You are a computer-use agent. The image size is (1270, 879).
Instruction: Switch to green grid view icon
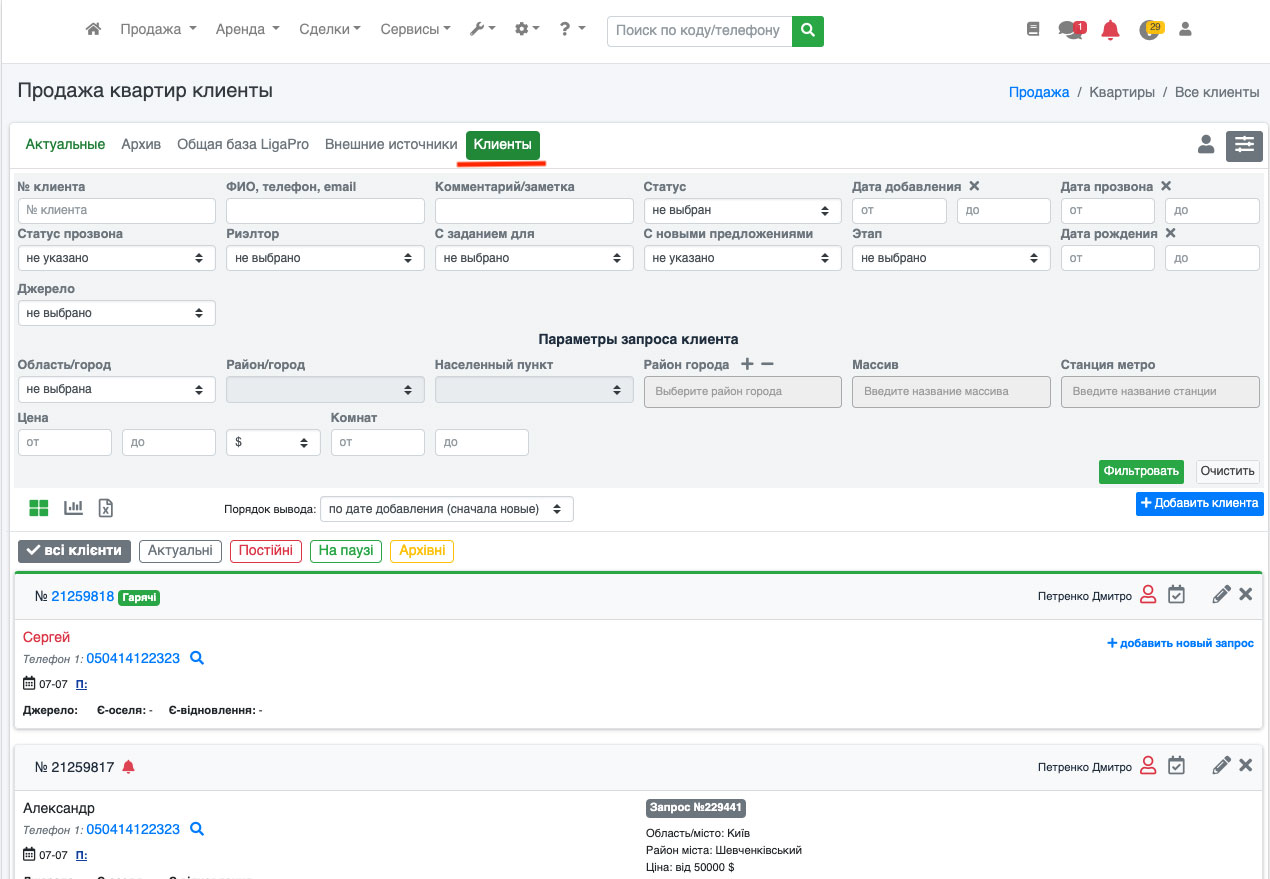(x=39, y=508)
